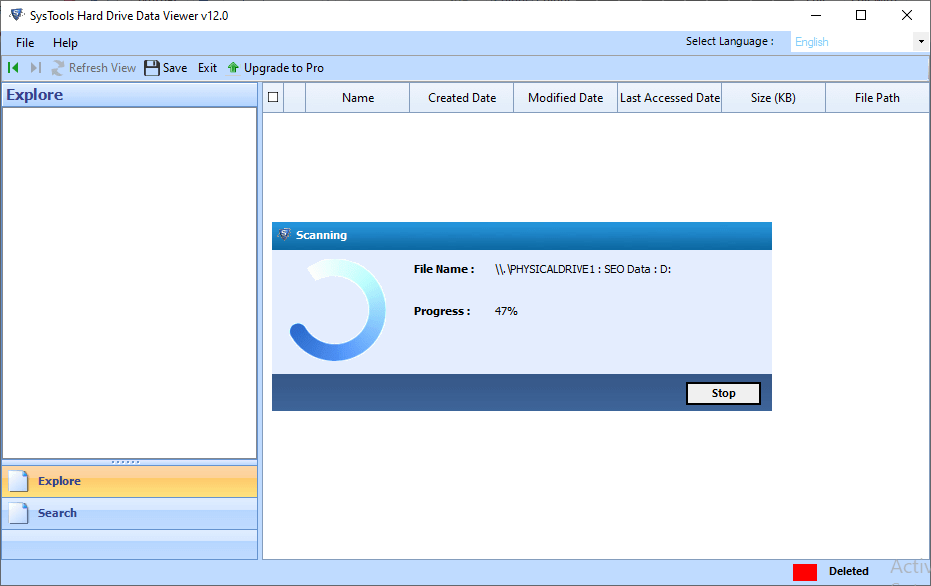Click the Refresh View icon

[x=57, y=68]
